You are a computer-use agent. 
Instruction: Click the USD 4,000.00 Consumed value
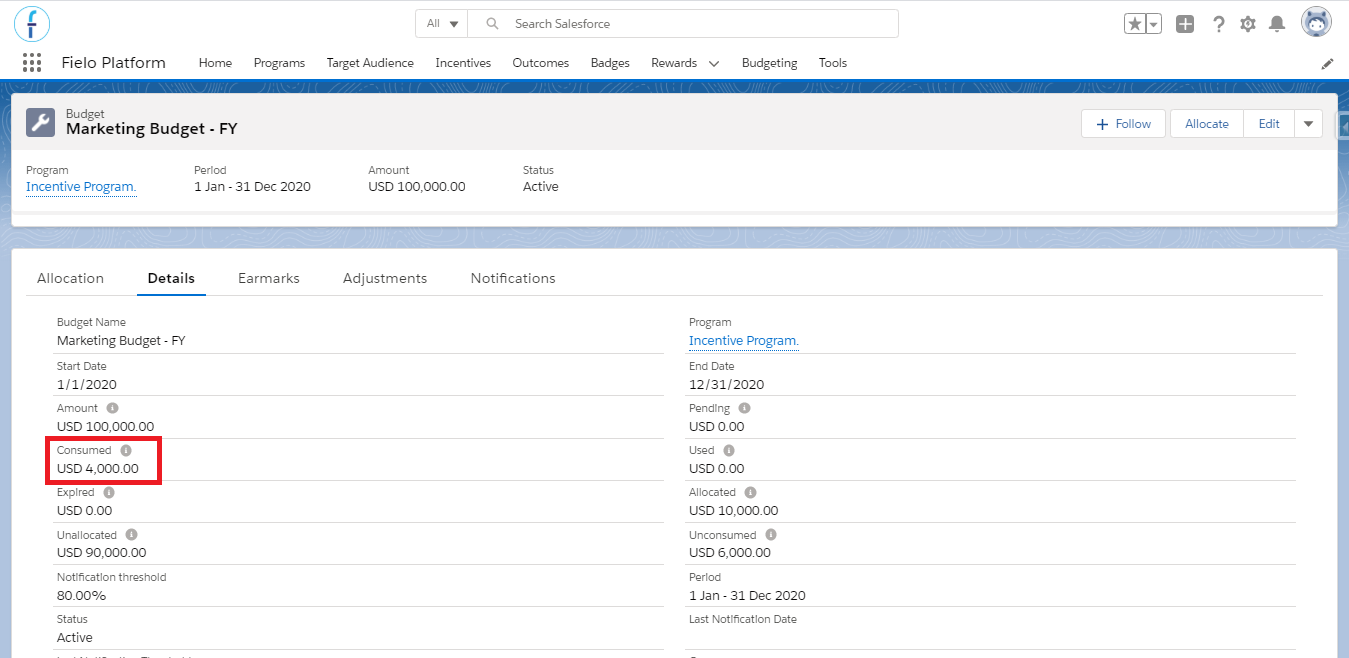pyautogui.click(x=98, y=469)
